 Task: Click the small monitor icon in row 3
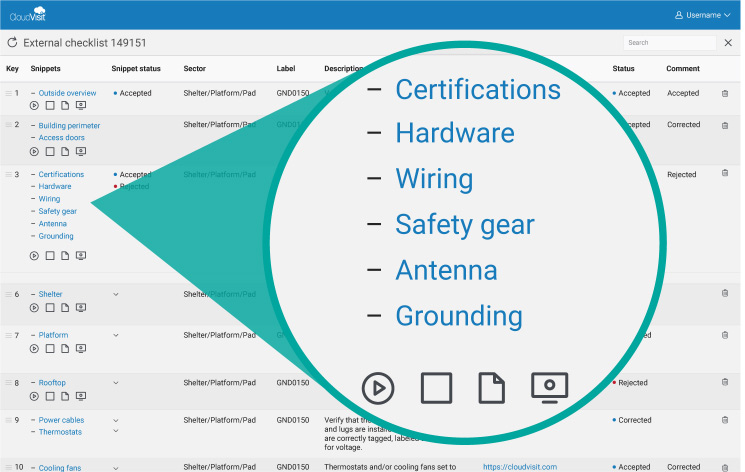81,256
